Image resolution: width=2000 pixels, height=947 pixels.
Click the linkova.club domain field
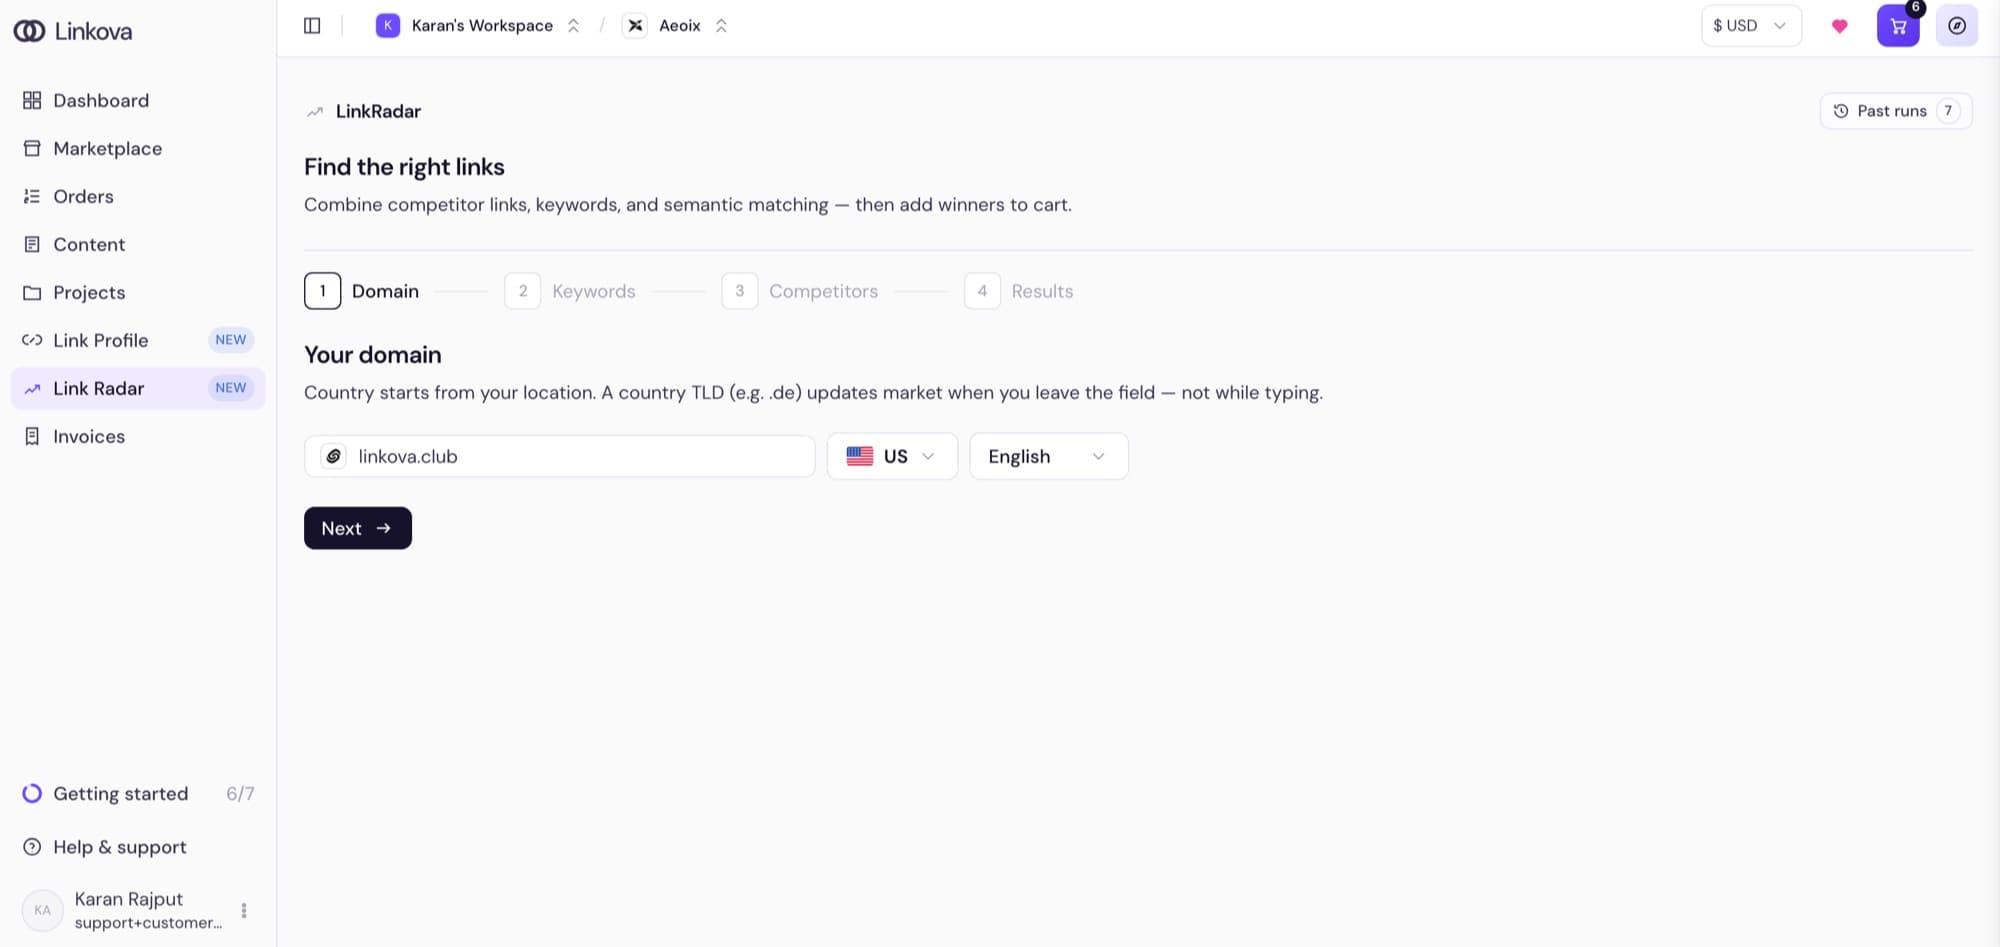560,456
